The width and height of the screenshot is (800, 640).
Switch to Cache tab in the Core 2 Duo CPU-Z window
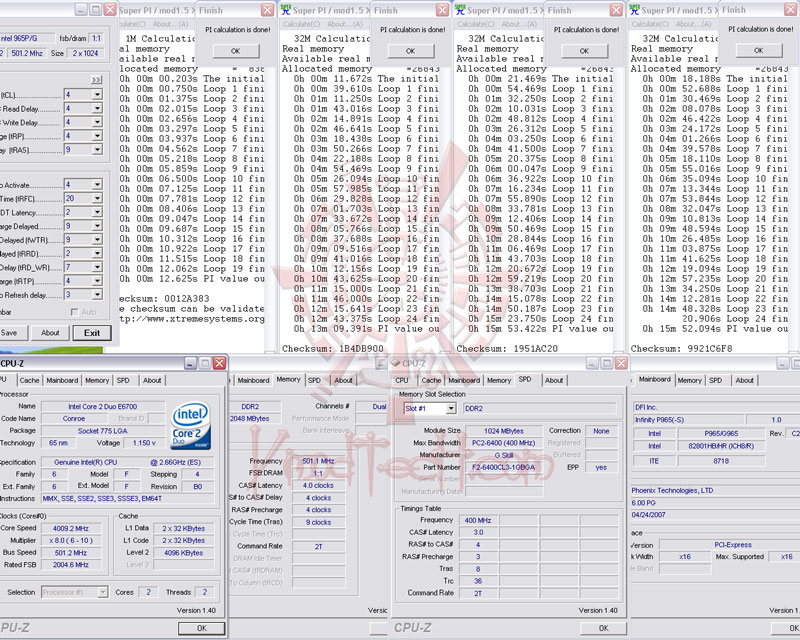(x=29, y=380)
